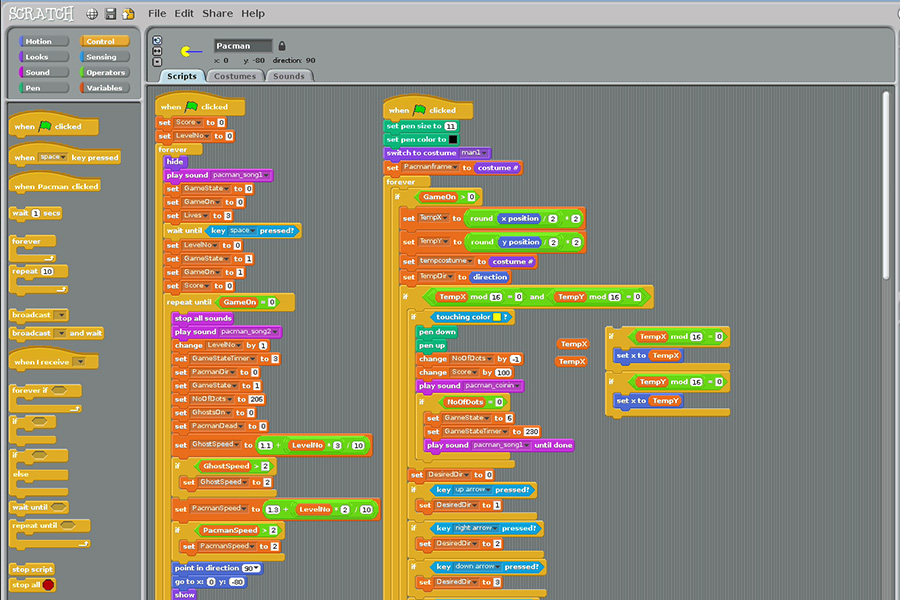900x600 pixels.
Task: Click the show block in the script
Action: click(x=185, y=595)
